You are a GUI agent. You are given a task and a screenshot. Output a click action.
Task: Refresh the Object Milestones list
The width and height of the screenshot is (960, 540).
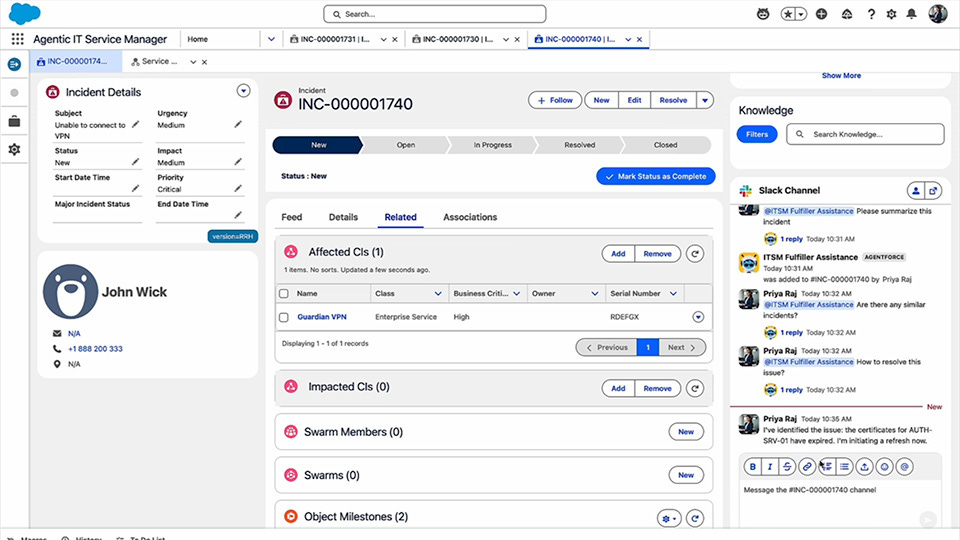pos(694,519)
